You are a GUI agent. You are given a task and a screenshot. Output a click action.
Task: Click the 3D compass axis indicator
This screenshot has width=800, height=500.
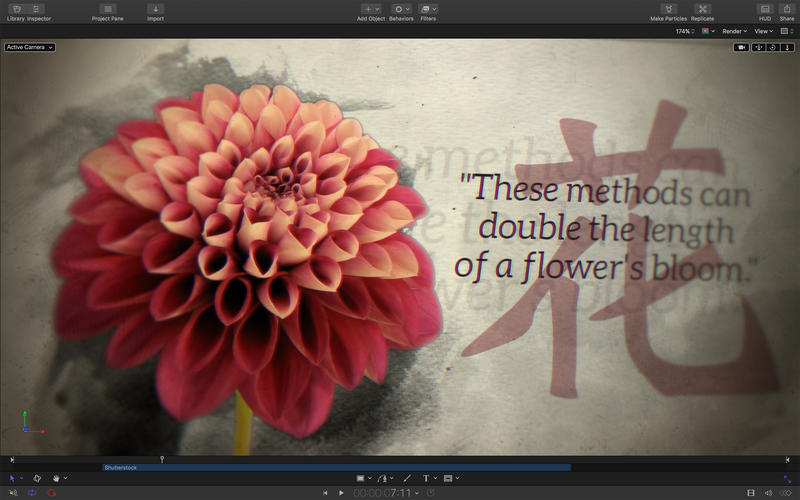coord(32,423)
